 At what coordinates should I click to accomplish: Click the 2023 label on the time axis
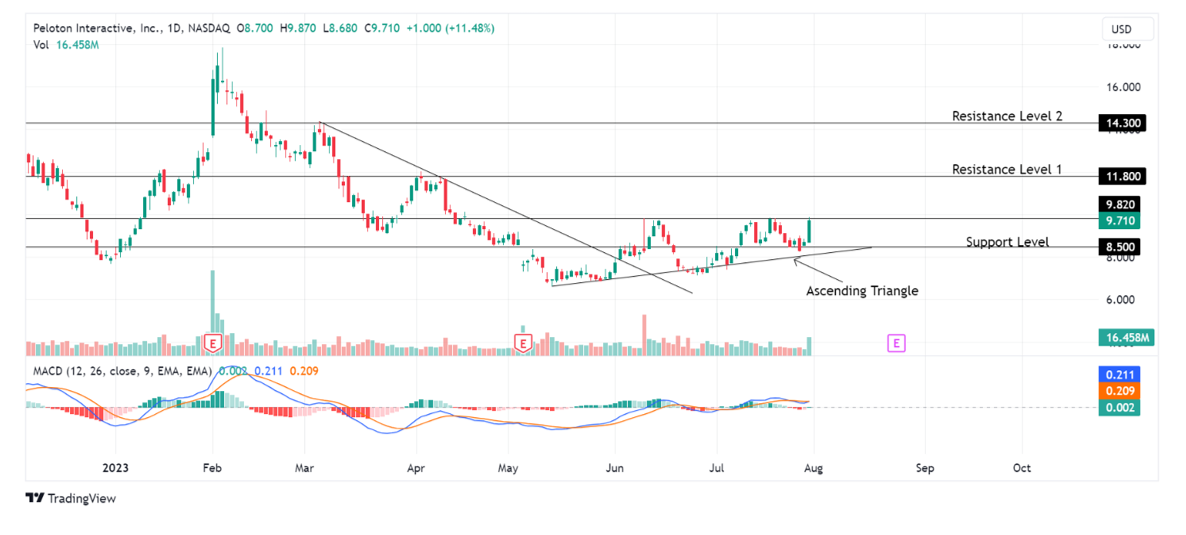point(114,468)
